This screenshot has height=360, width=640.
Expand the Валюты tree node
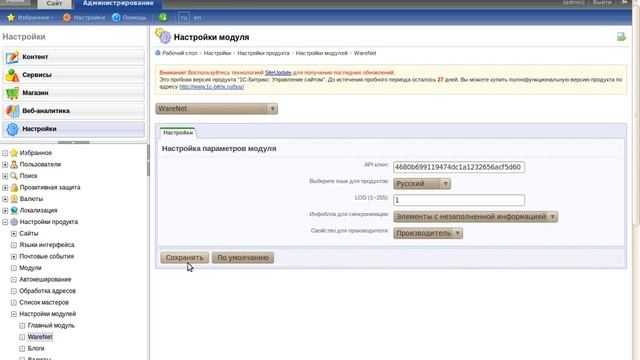pyautogui.click(x=5, y=199)
